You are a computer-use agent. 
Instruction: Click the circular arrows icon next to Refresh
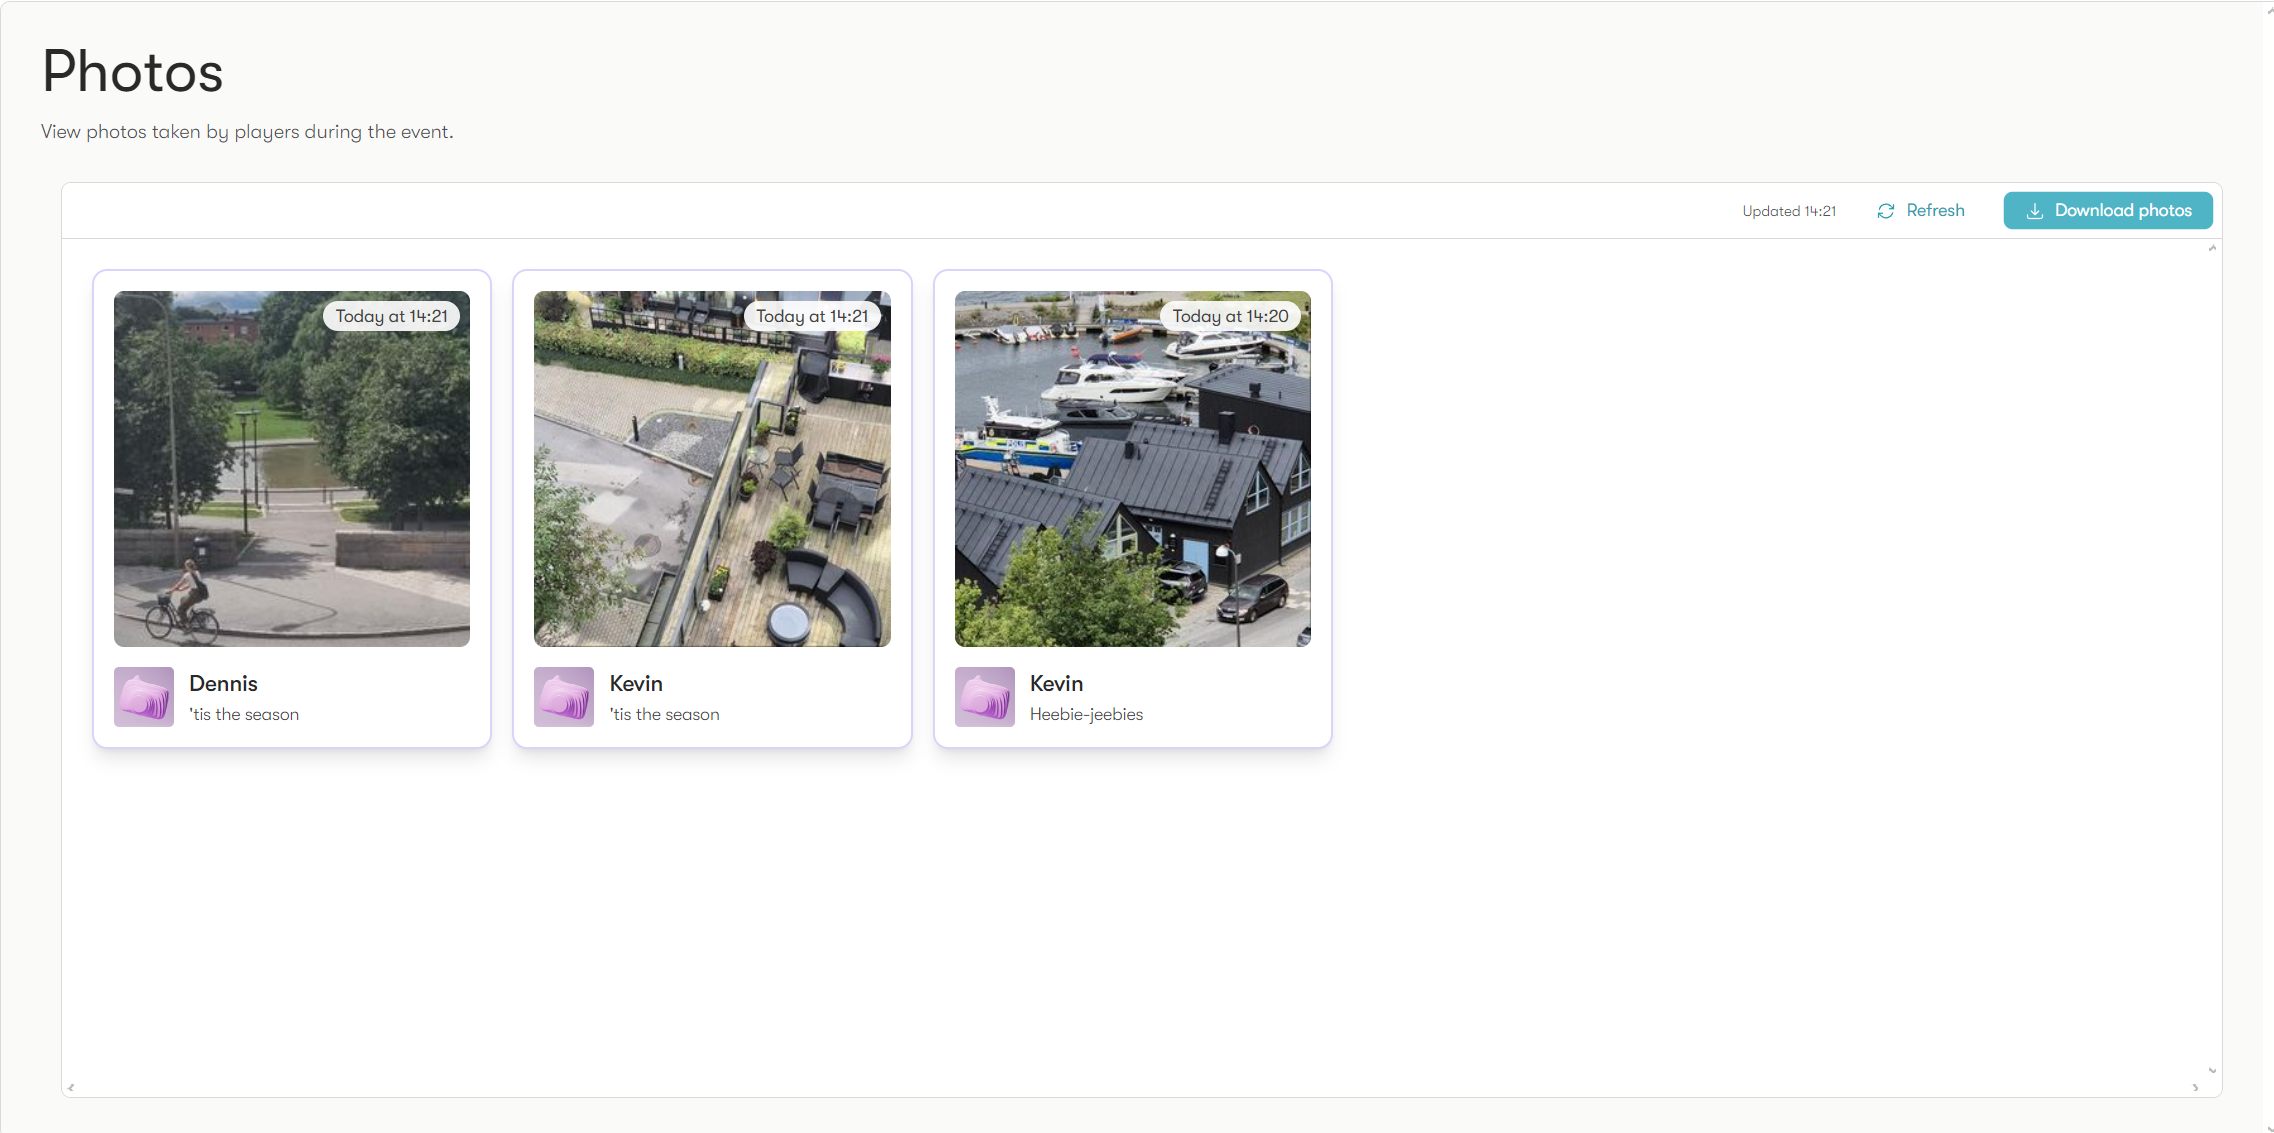pos(1885,211)
